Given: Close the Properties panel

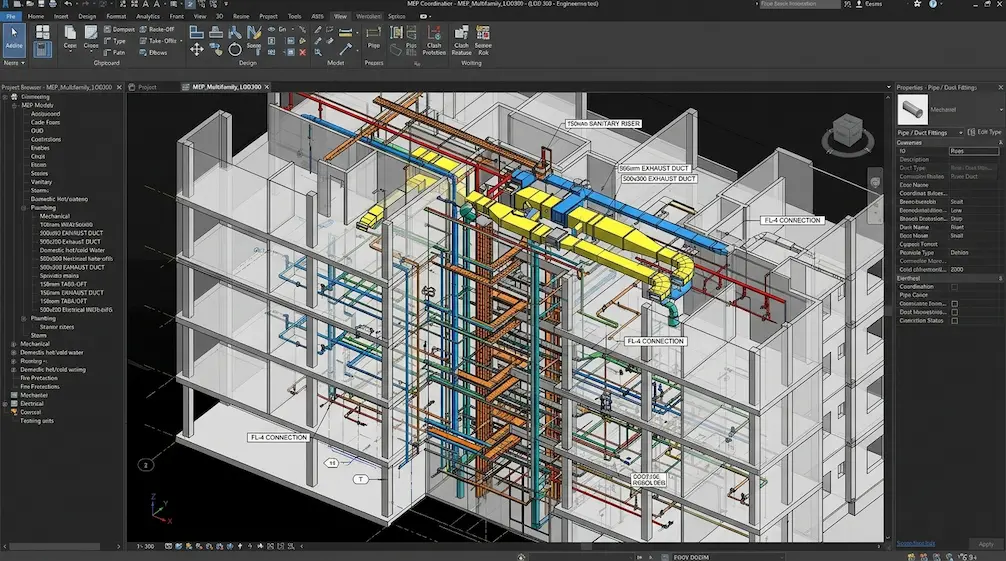Looking at the screenshot, I should 1000,87.
